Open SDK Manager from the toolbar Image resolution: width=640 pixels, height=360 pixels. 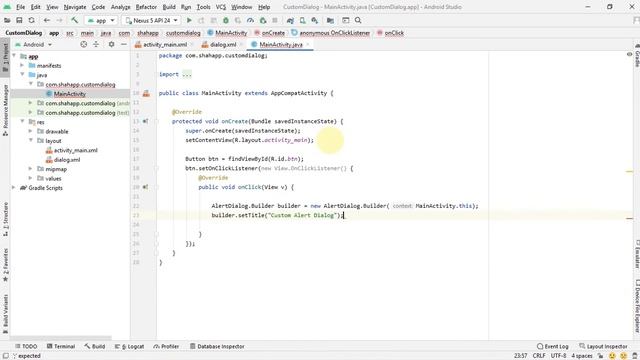[x=315, y=20]
